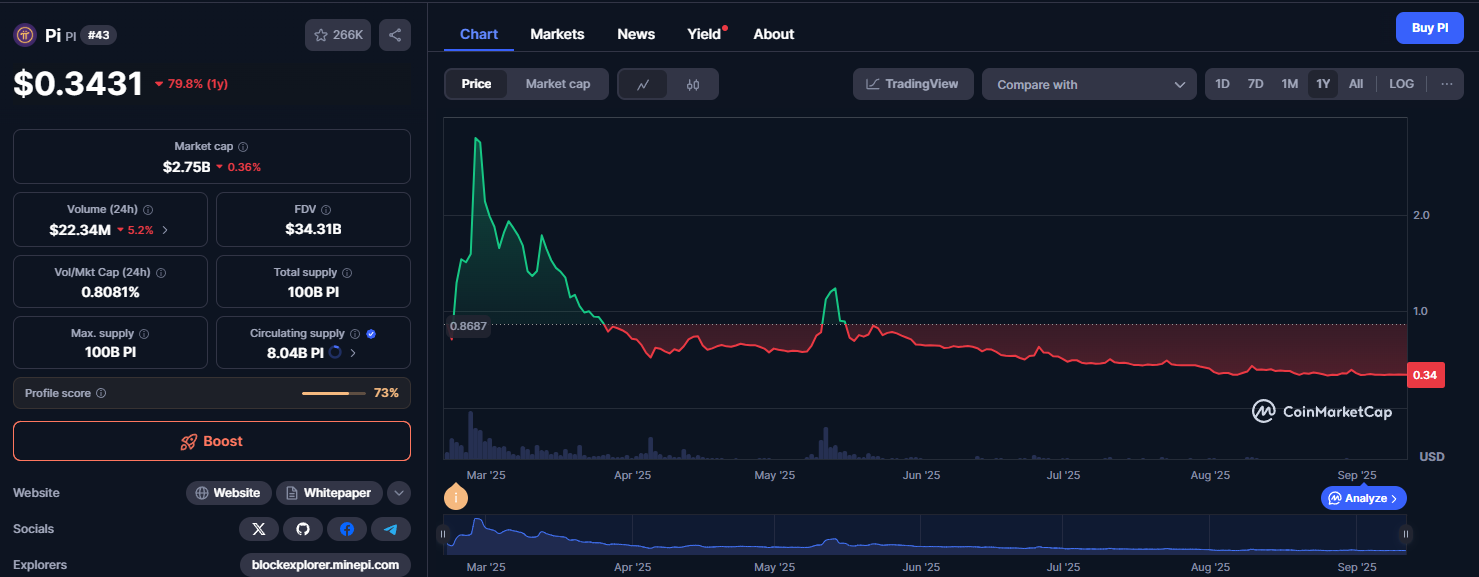This screenshot has height=577, width=1479.
Task: Click the Buy PI button
Action: click(1429, 27)
